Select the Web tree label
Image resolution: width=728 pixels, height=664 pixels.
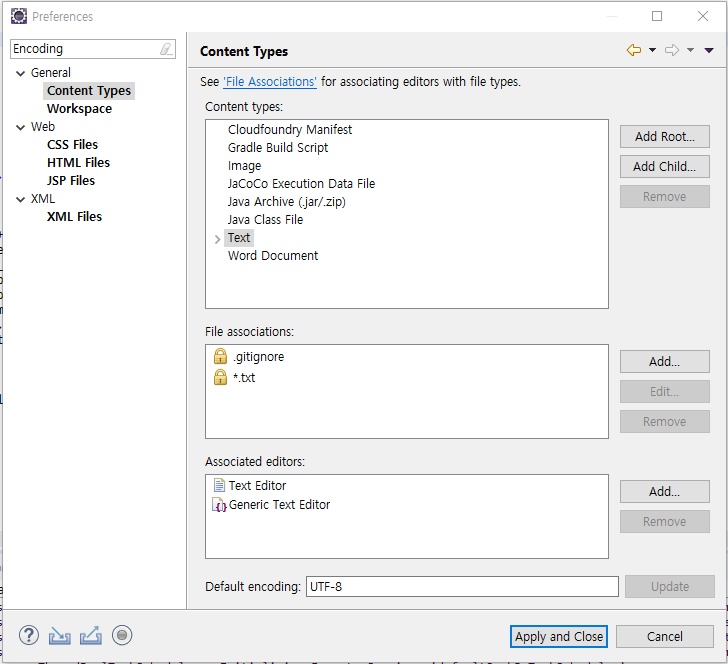(43, 127)
